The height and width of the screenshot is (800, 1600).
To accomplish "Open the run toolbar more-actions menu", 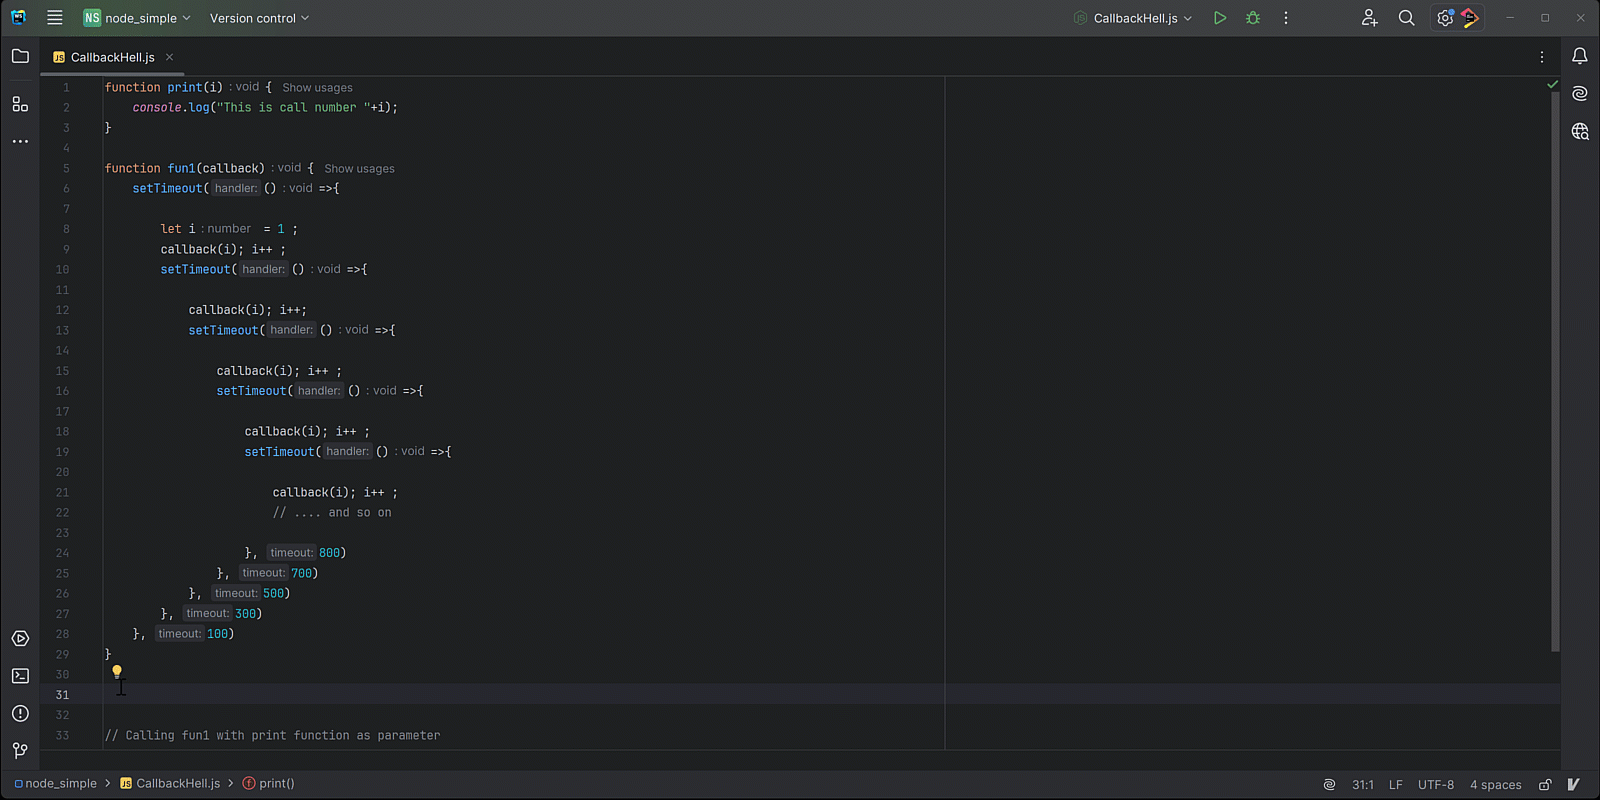I will point(1286,18).
